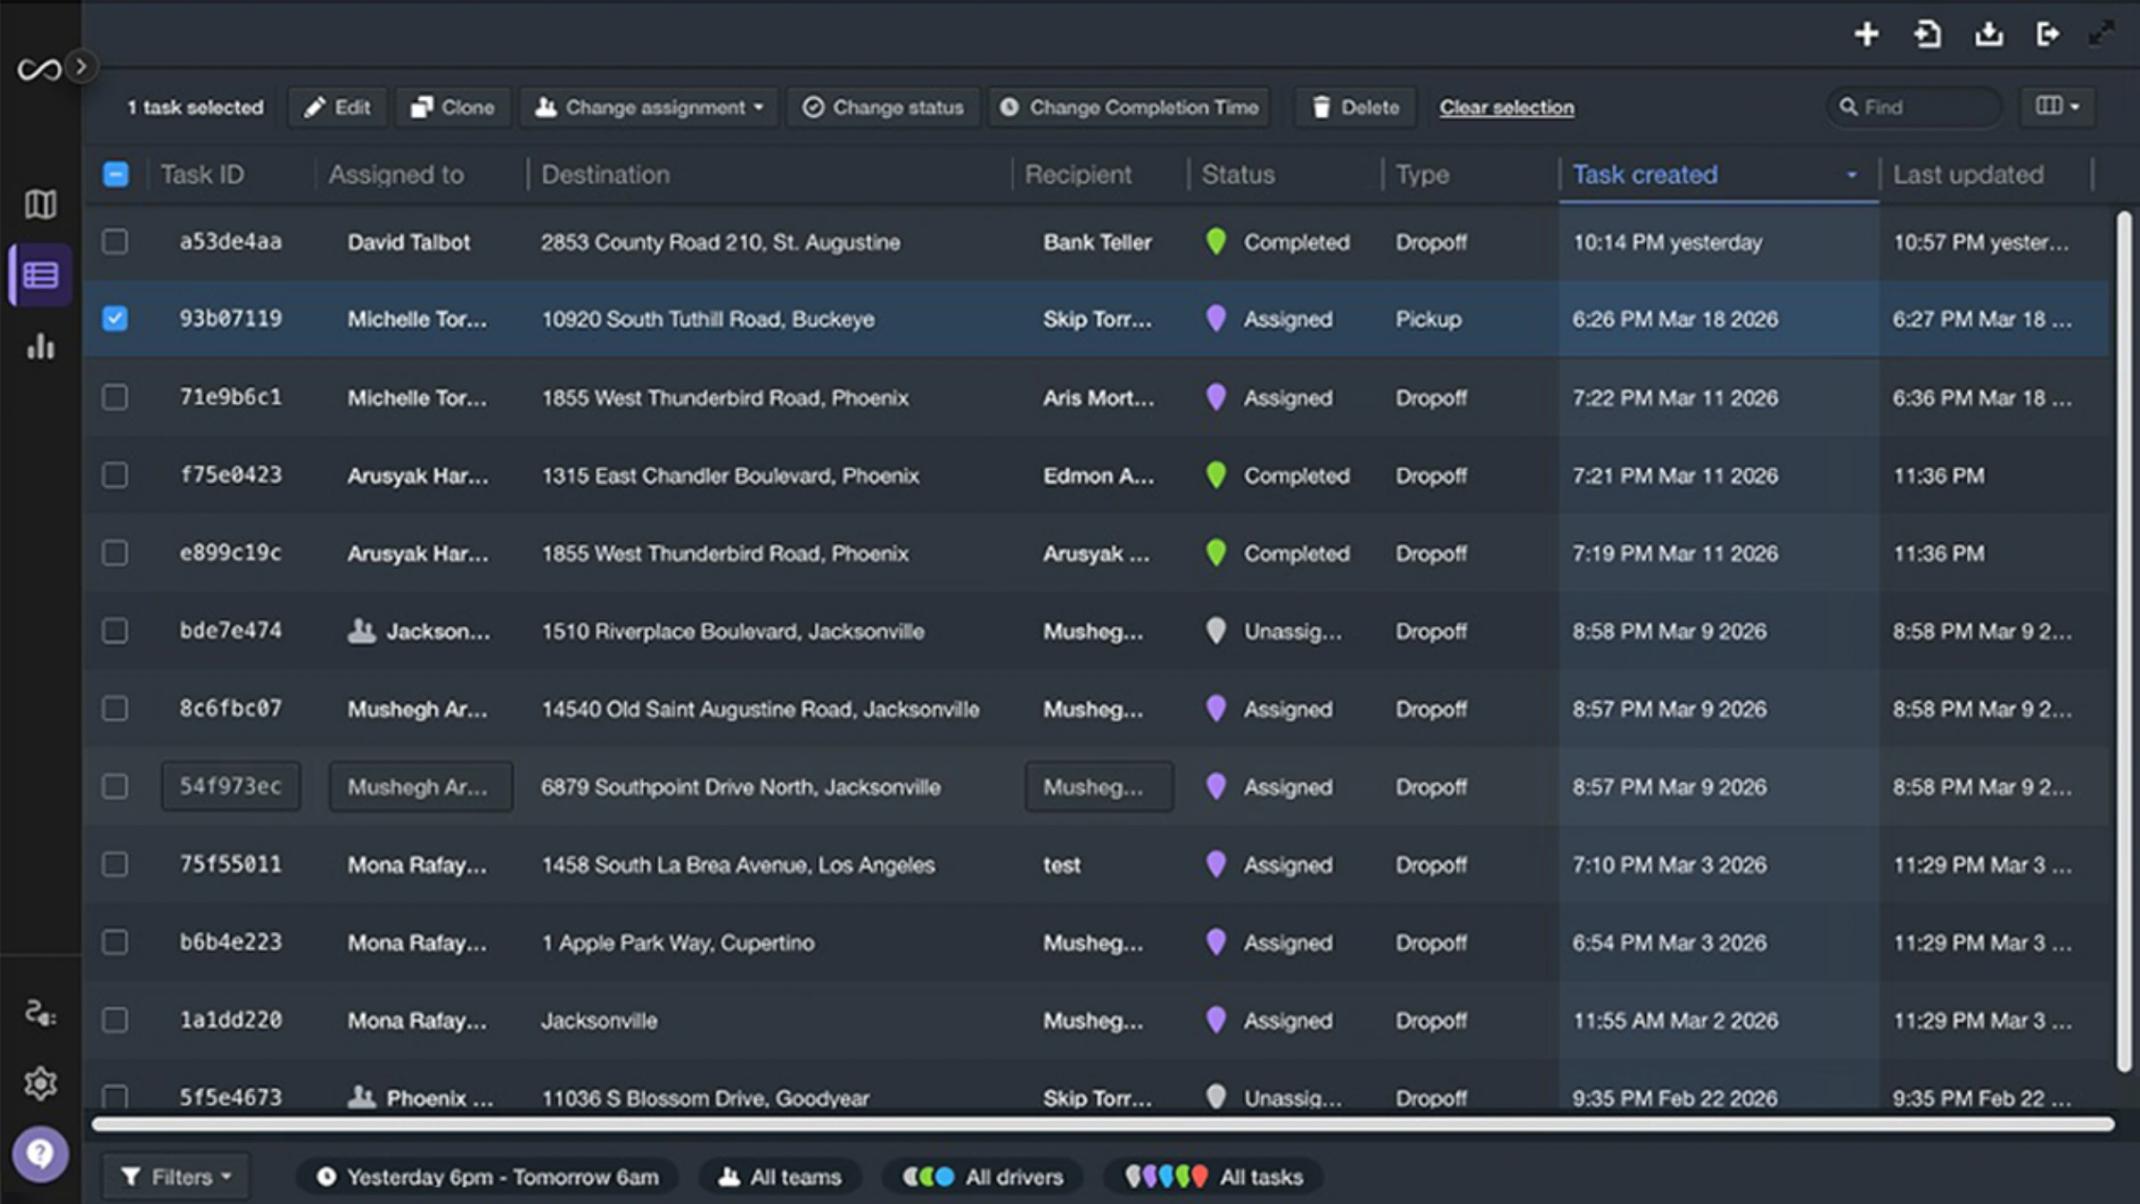This screenshot has width=2140, height=1204.
Task: Open the All teams filter
Action: click(780, 1177)
